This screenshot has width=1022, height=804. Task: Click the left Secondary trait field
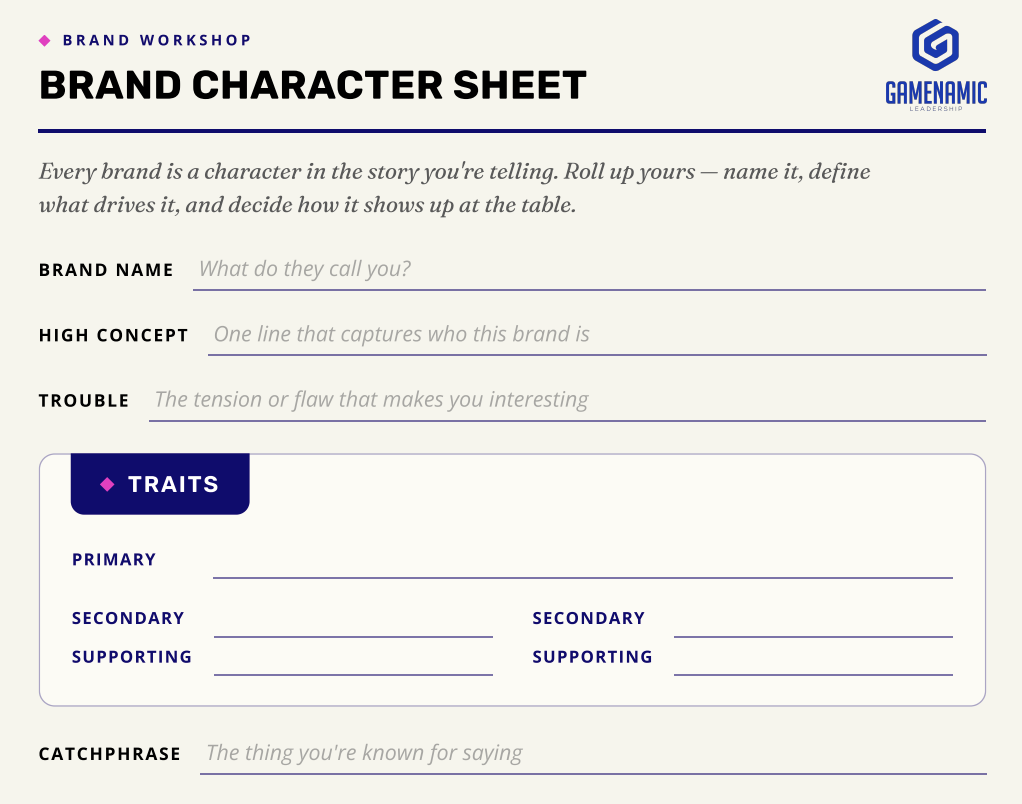pyautogui.click(x=353, y=620)
